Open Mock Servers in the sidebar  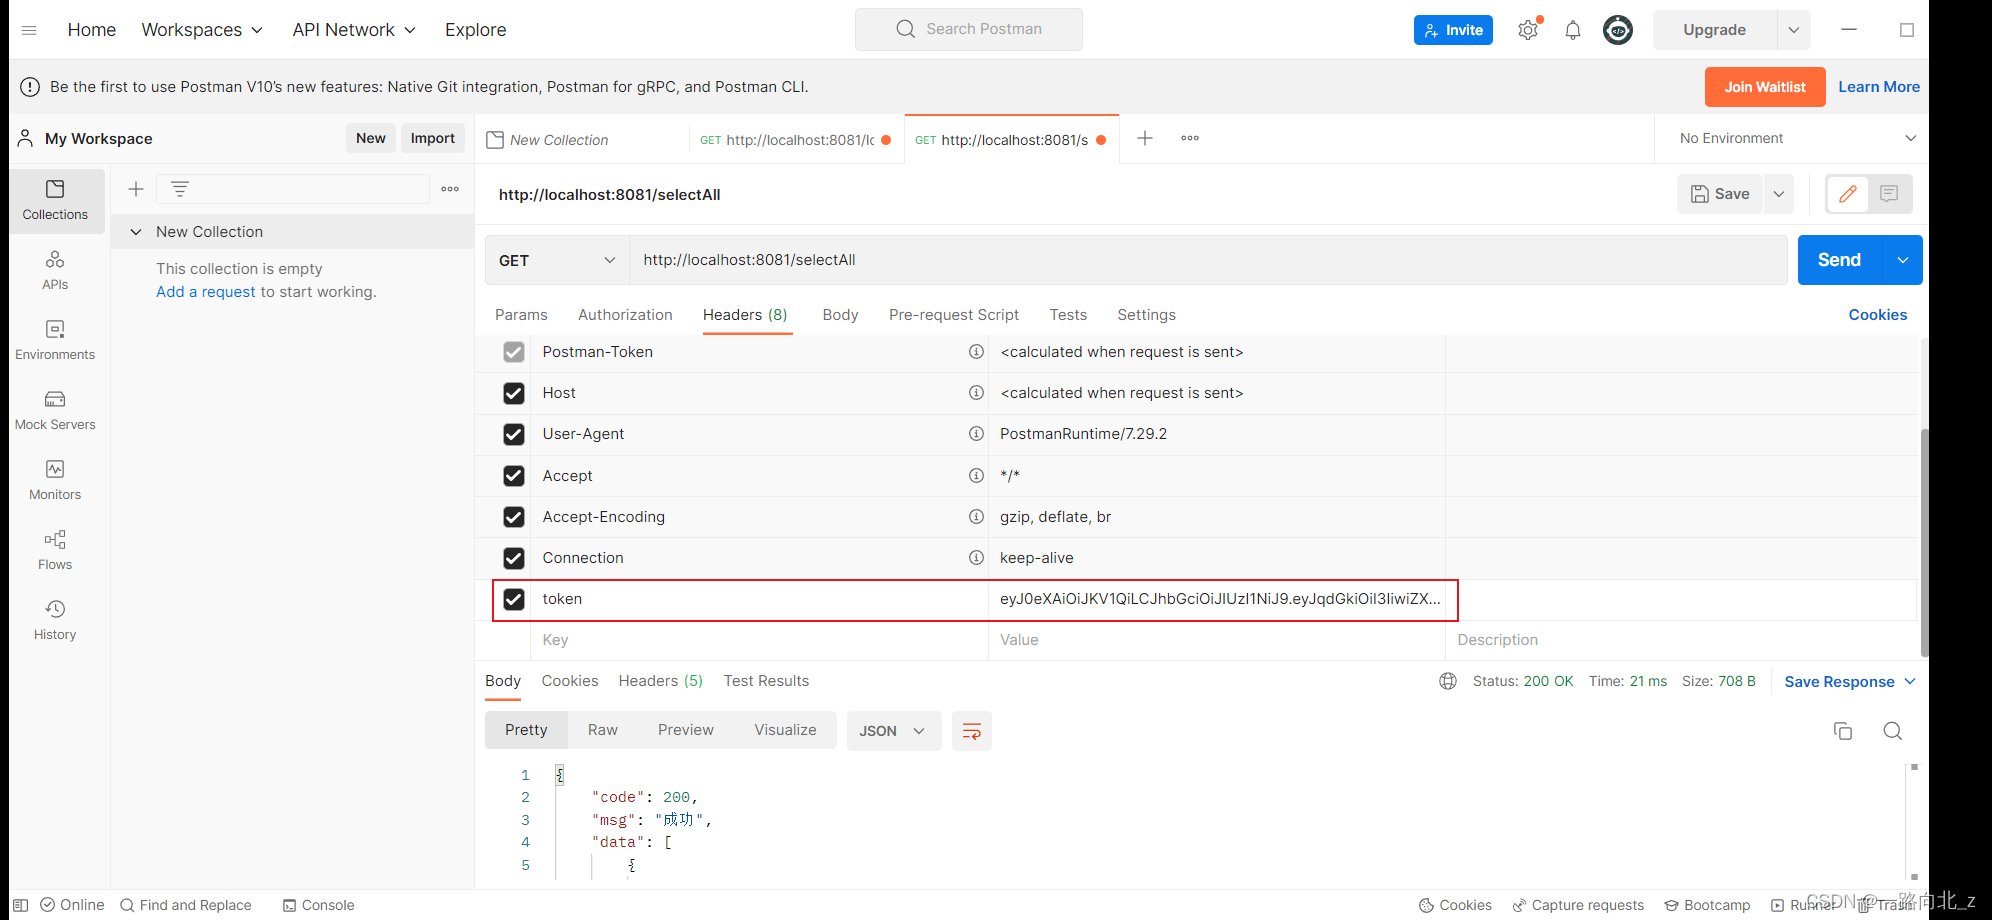tap(55, 411)
